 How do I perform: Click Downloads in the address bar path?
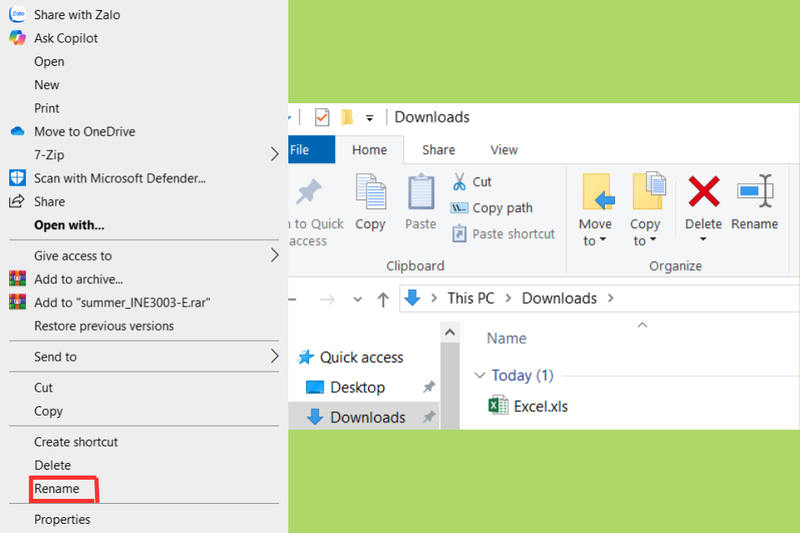(559, 298)
